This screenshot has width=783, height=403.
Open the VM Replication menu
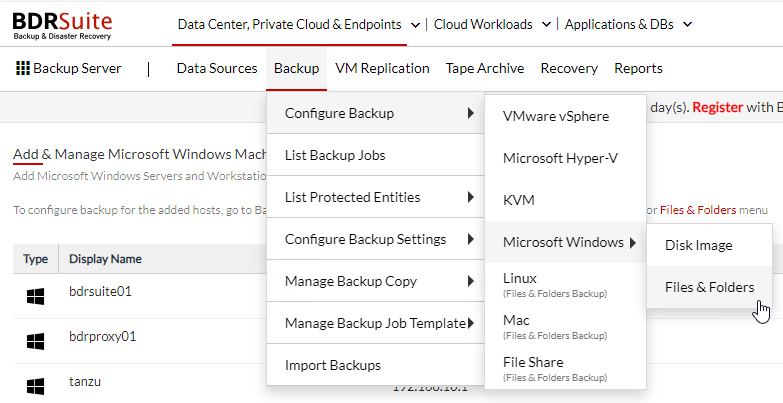pos(383,68)
